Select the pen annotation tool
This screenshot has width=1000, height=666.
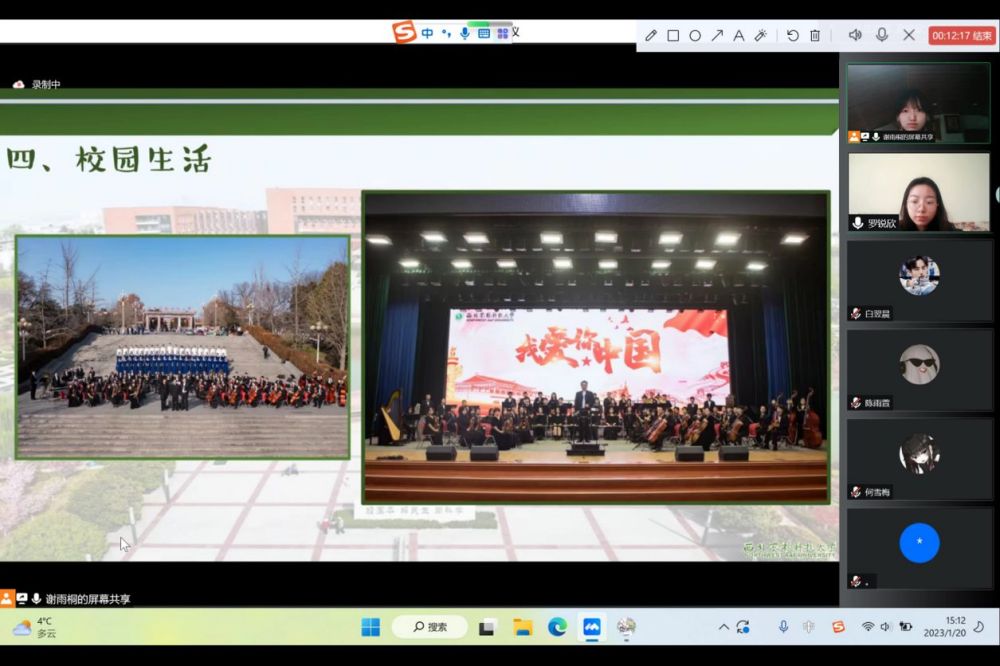651,35
